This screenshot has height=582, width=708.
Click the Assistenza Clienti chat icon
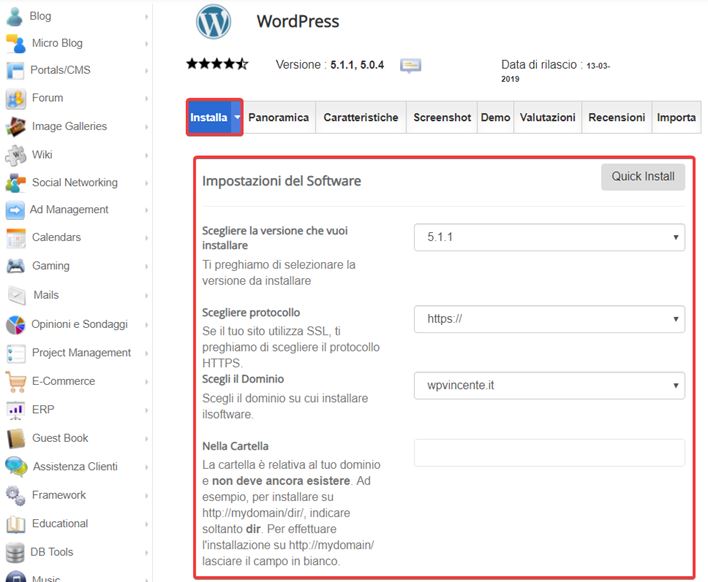[16, 467]
